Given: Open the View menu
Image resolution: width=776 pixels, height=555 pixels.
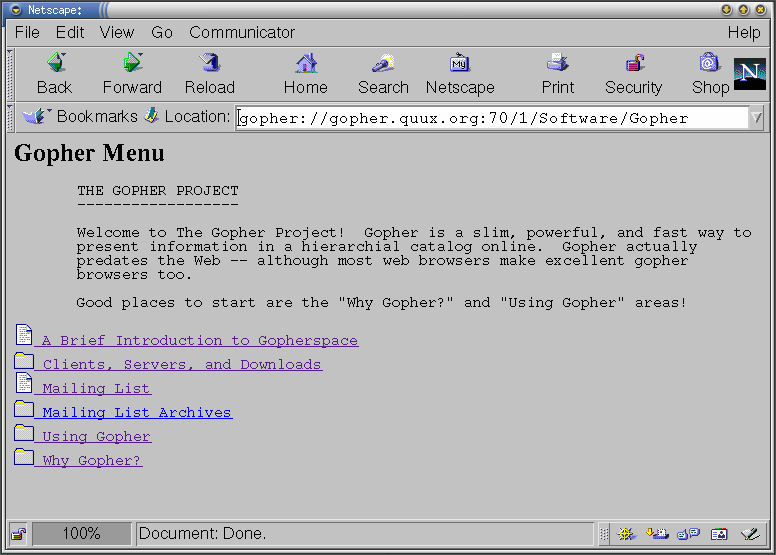Looking at the screenshot, I should (x=117, y=32).
